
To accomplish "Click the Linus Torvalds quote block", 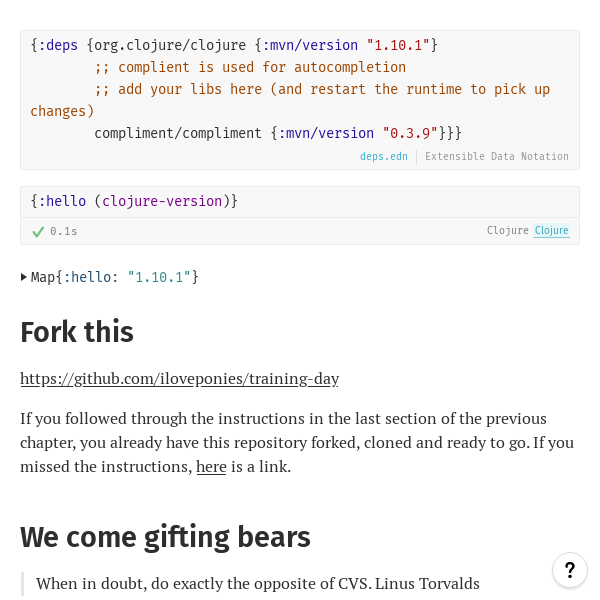I will (258, 583).
